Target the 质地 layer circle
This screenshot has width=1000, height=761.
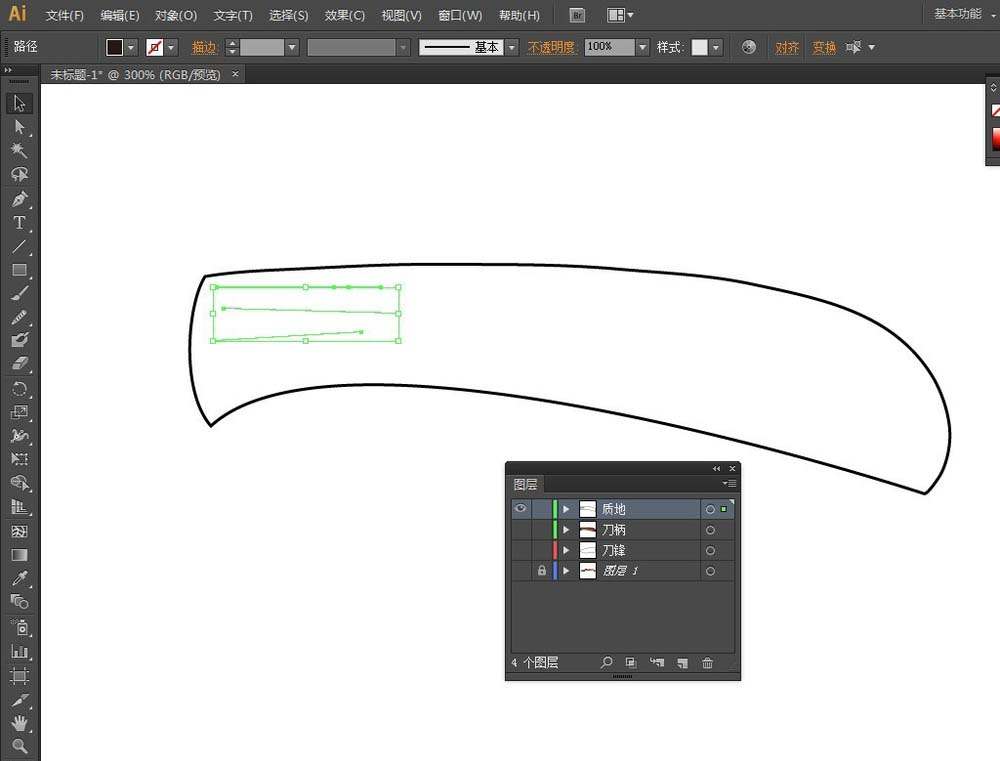tap(710, 509)
